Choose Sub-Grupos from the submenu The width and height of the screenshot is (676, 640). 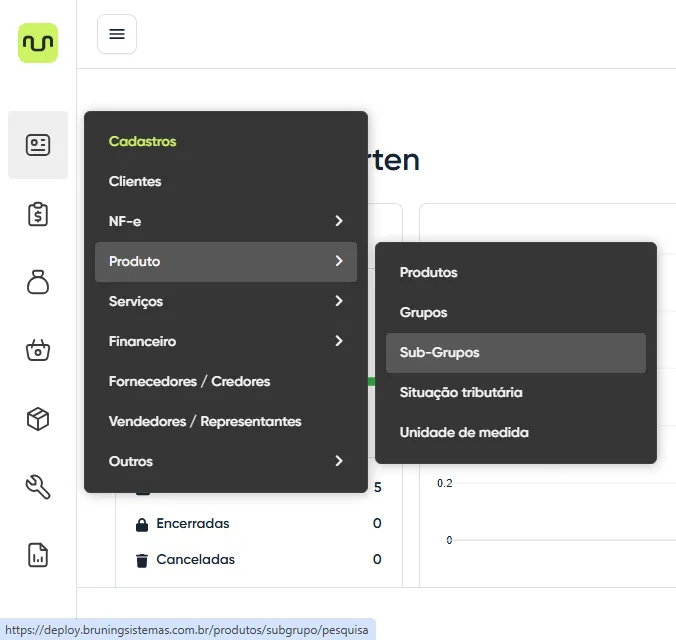tap(439, 353)
